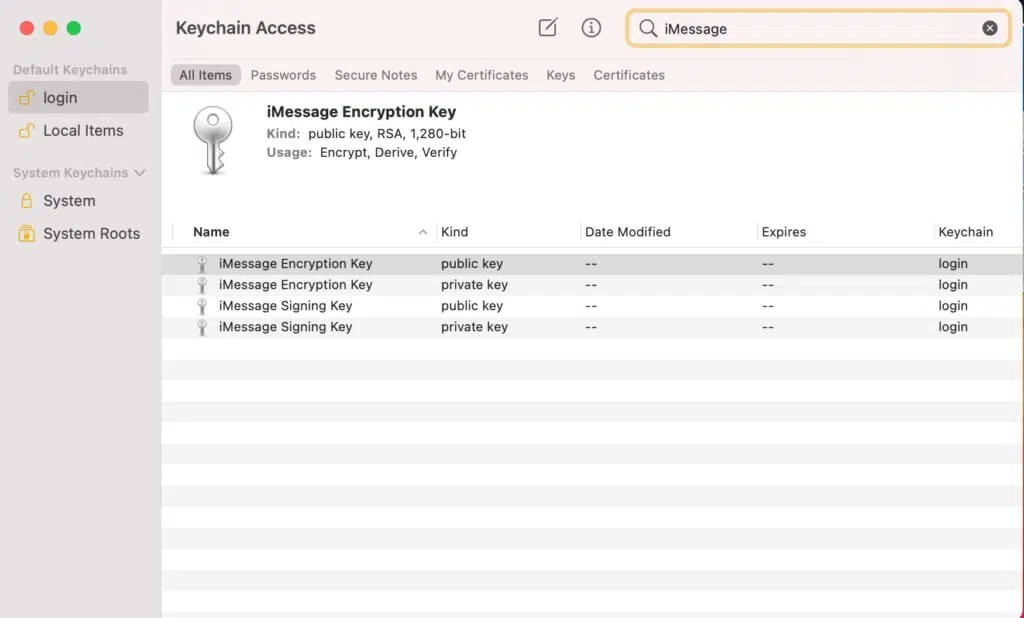Select iMessage Signing Key private key row
The height and width of the screenshot is (618, 1024).
coord(592,327)
